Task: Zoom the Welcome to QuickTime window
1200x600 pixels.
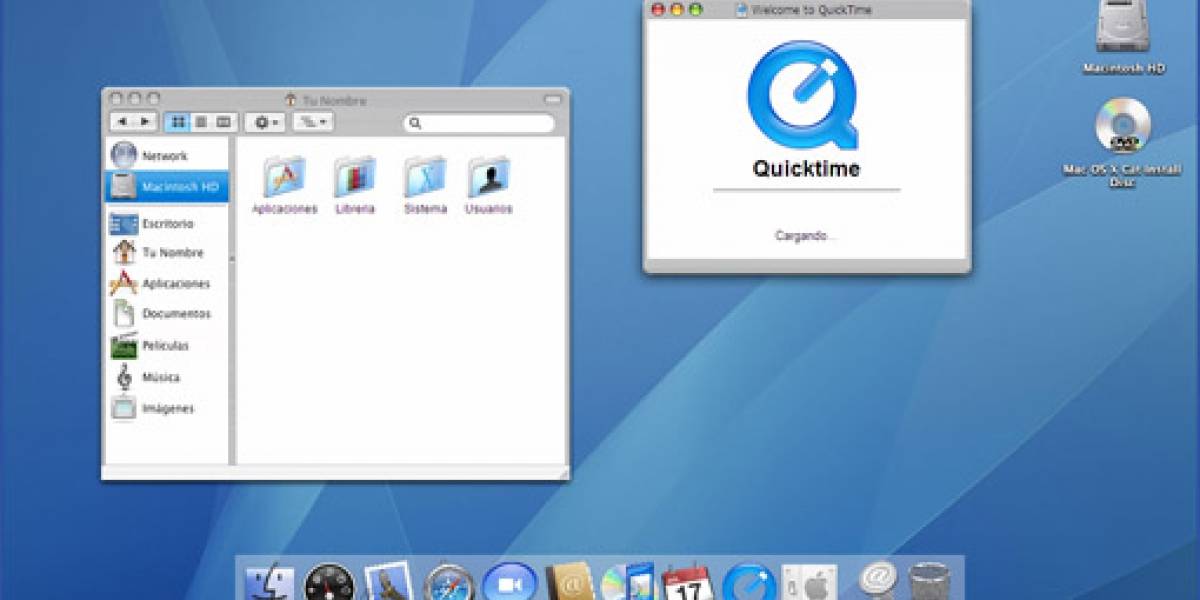Action: (696, 9)
